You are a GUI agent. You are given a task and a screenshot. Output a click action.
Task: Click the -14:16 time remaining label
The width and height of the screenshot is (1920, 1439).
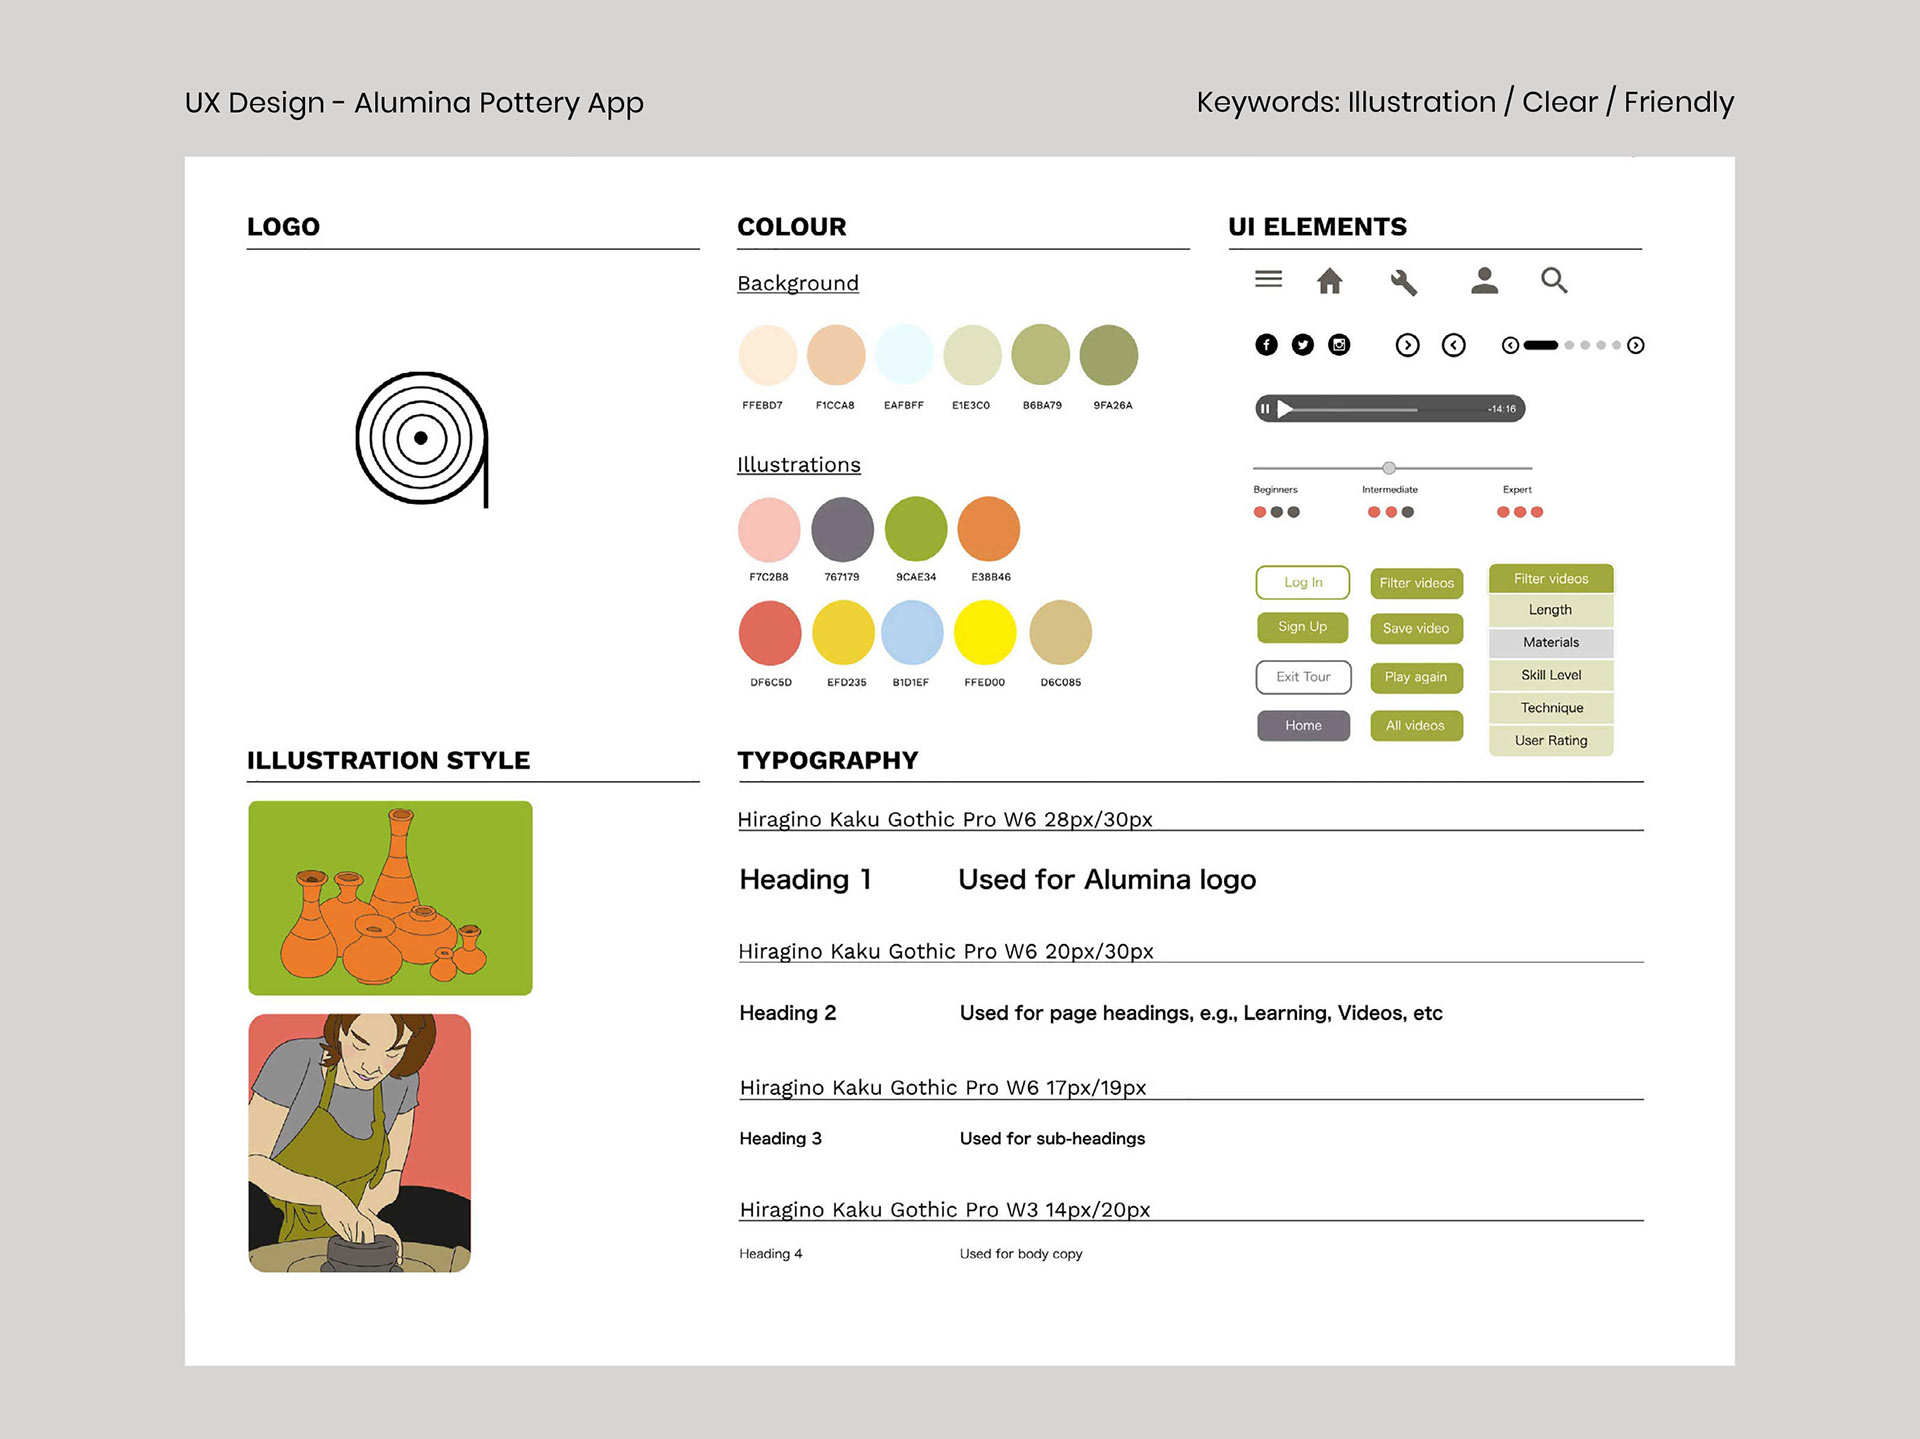click(1502, 409)
